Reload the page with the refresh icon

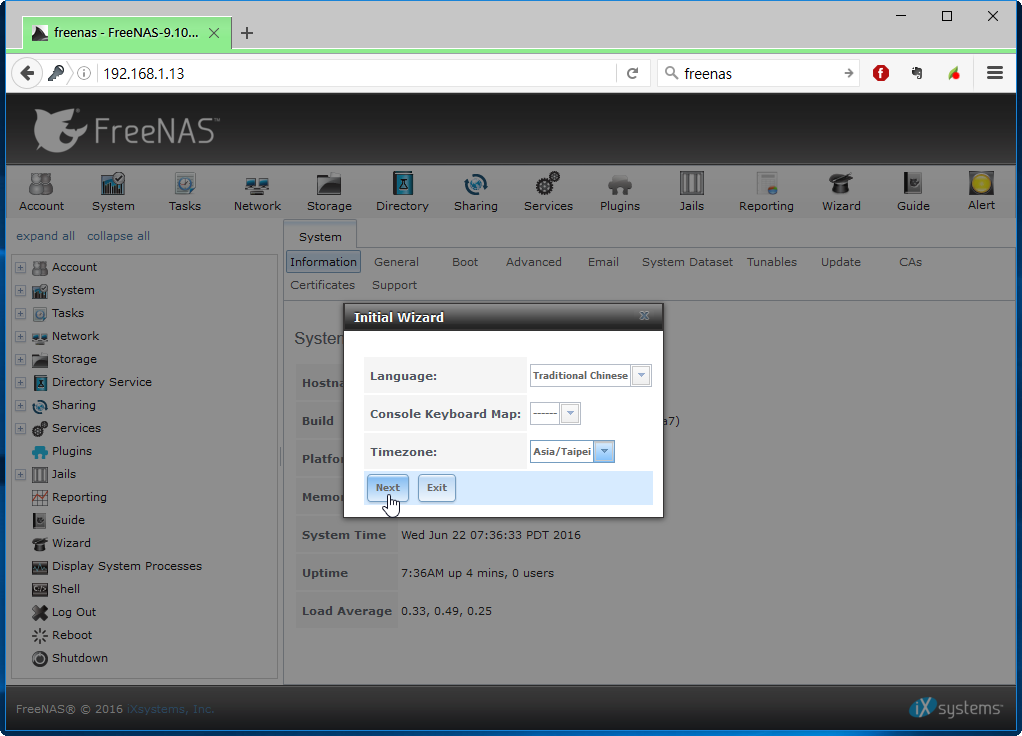(x=632, y=73)
